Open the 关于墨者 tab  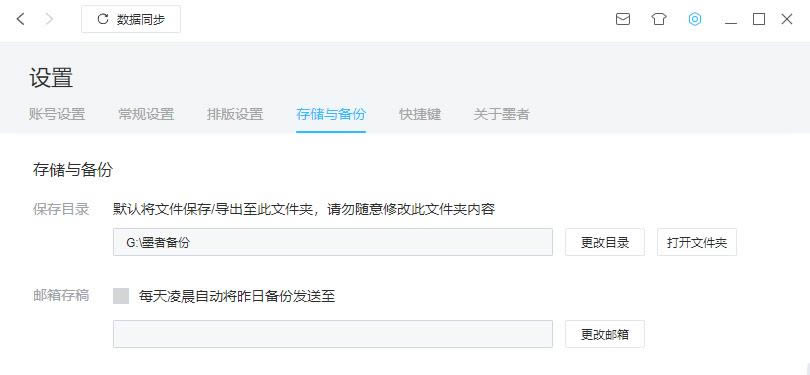click(502, 114)
